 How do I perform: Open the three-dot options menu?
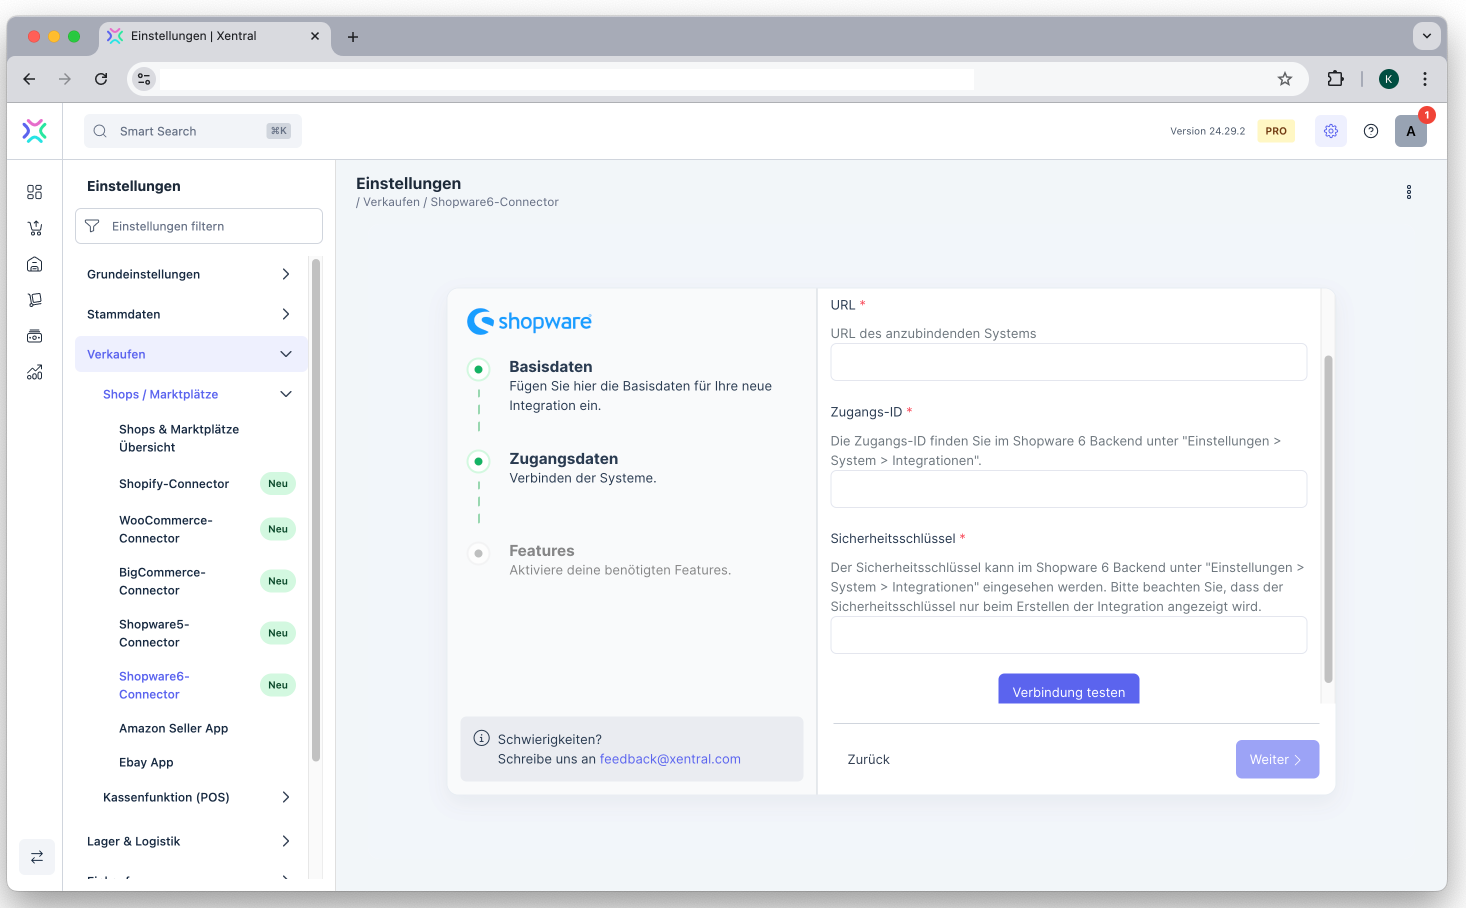(x=1408, y=192)
